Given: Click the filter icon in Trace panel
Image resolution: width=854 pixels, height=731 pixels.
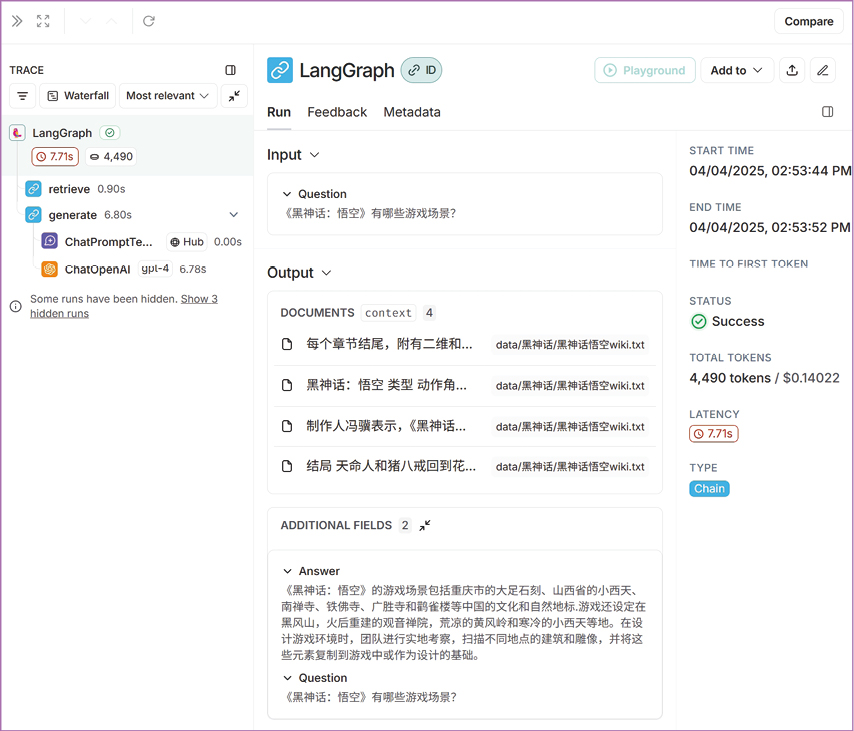Looking at the screenshot, I should click(x=23, y=96).
